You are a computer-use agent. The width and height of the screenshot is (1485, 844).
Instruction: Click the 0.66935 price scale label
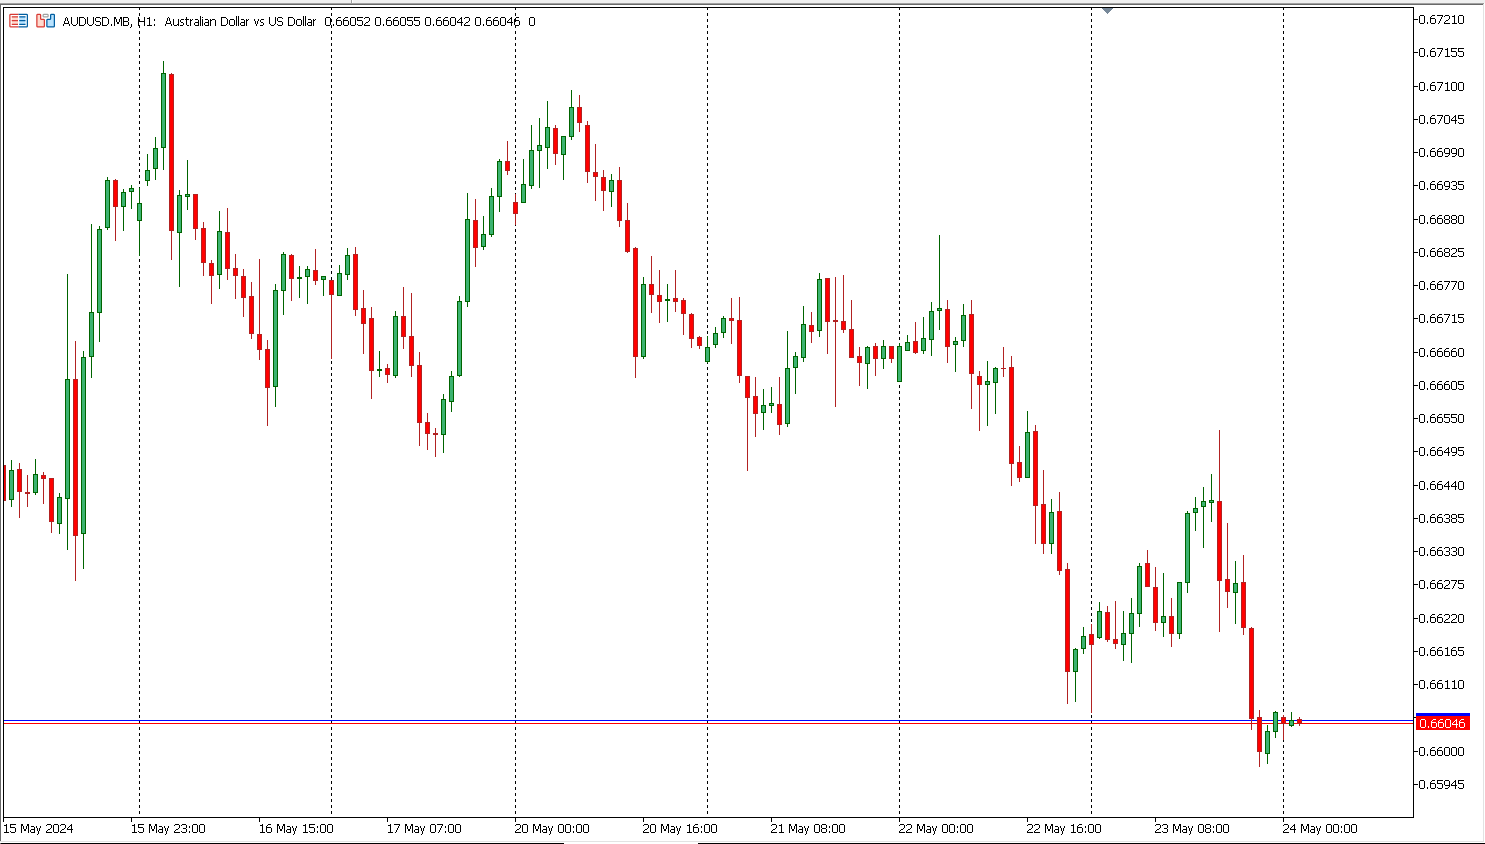1442,186
